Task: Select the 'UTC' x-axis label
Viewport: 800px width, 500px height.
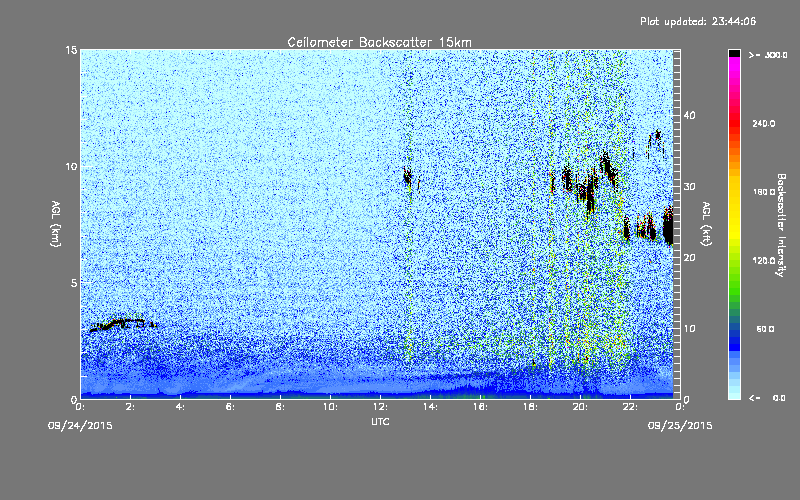Action: click(x=380, y=421)
